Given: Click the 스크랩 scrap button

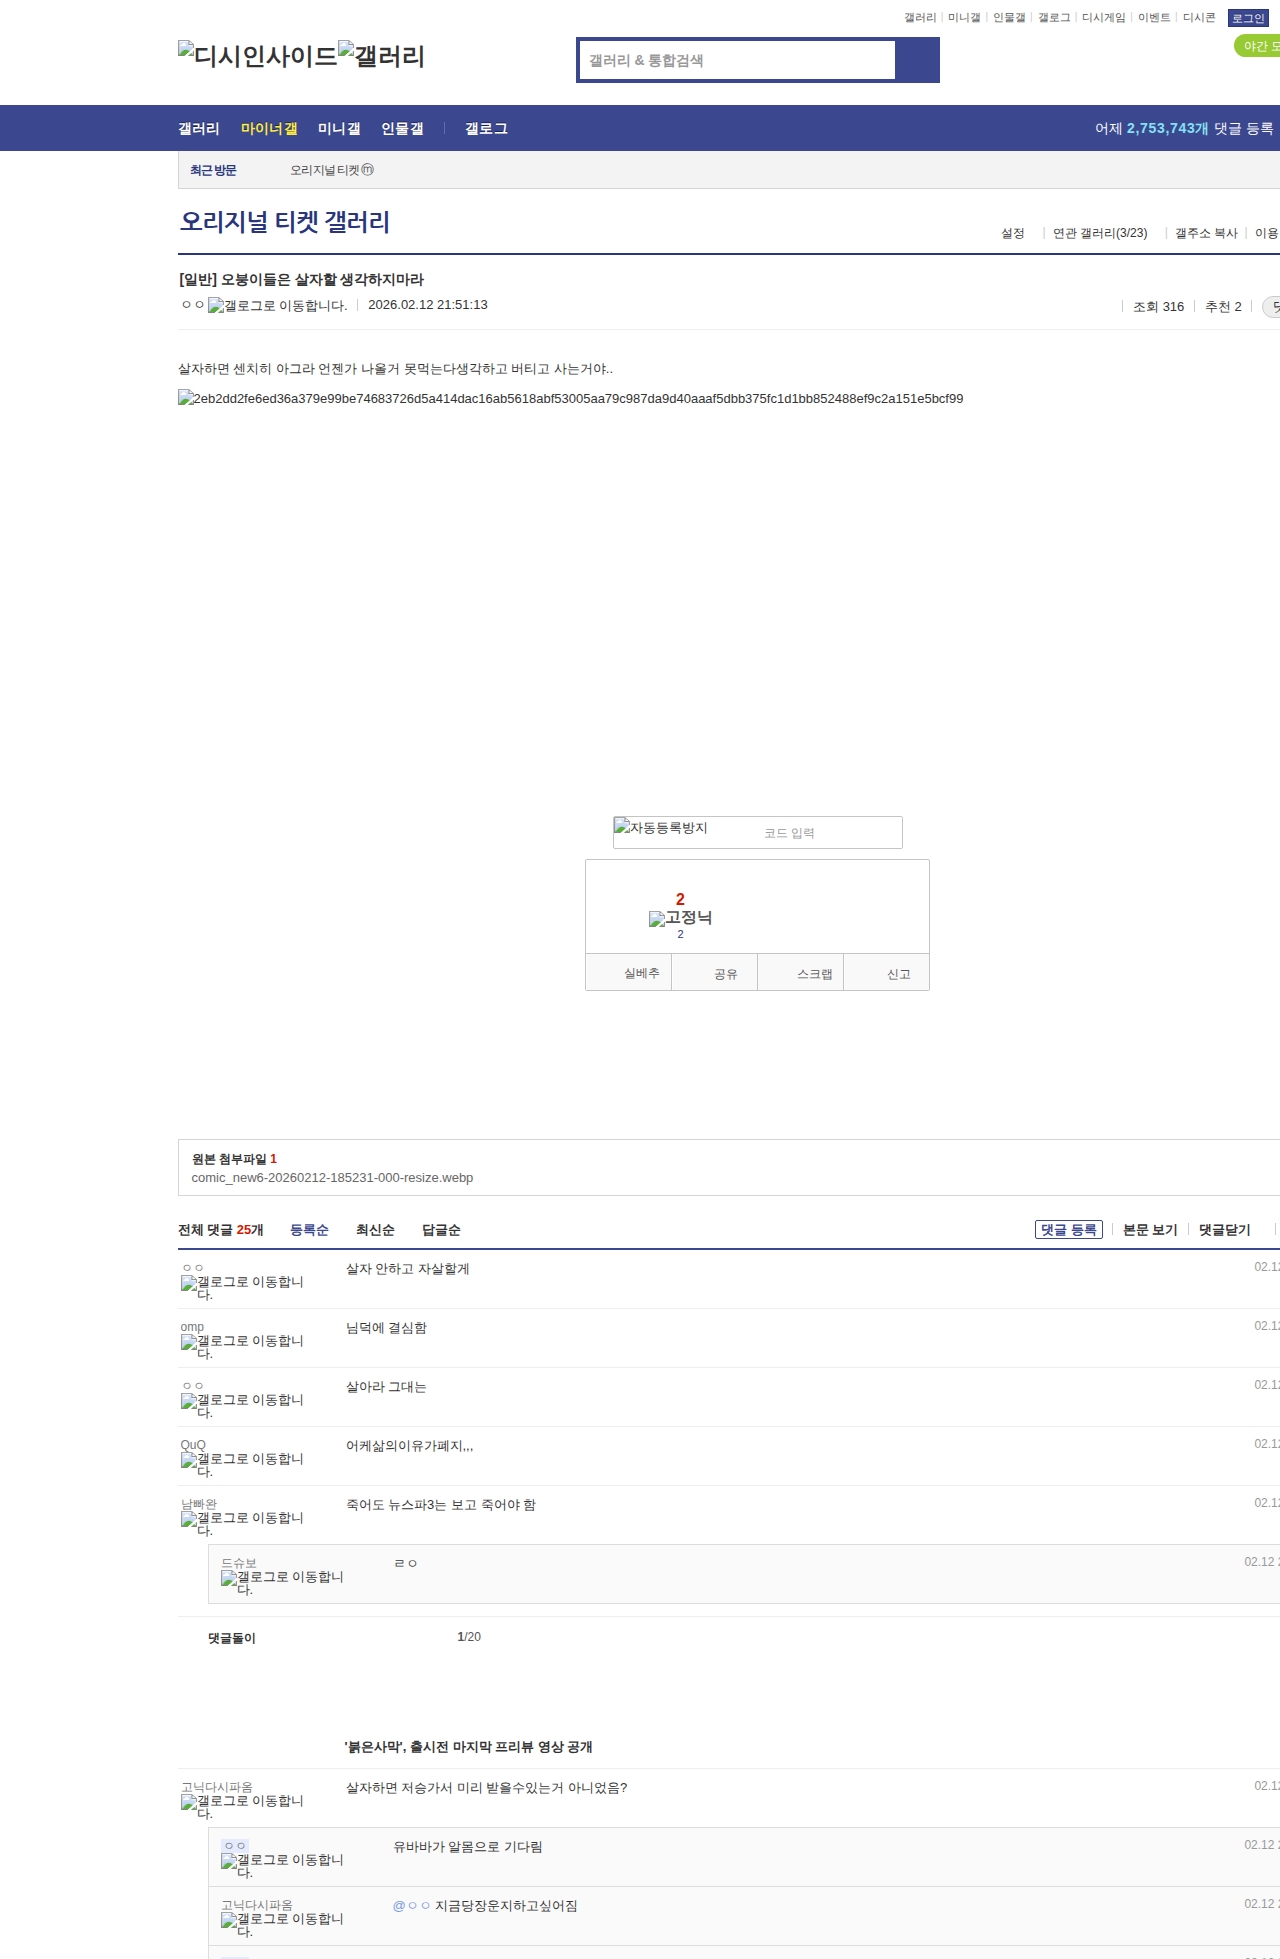Looking at the screenshot, I should point(801,973).
